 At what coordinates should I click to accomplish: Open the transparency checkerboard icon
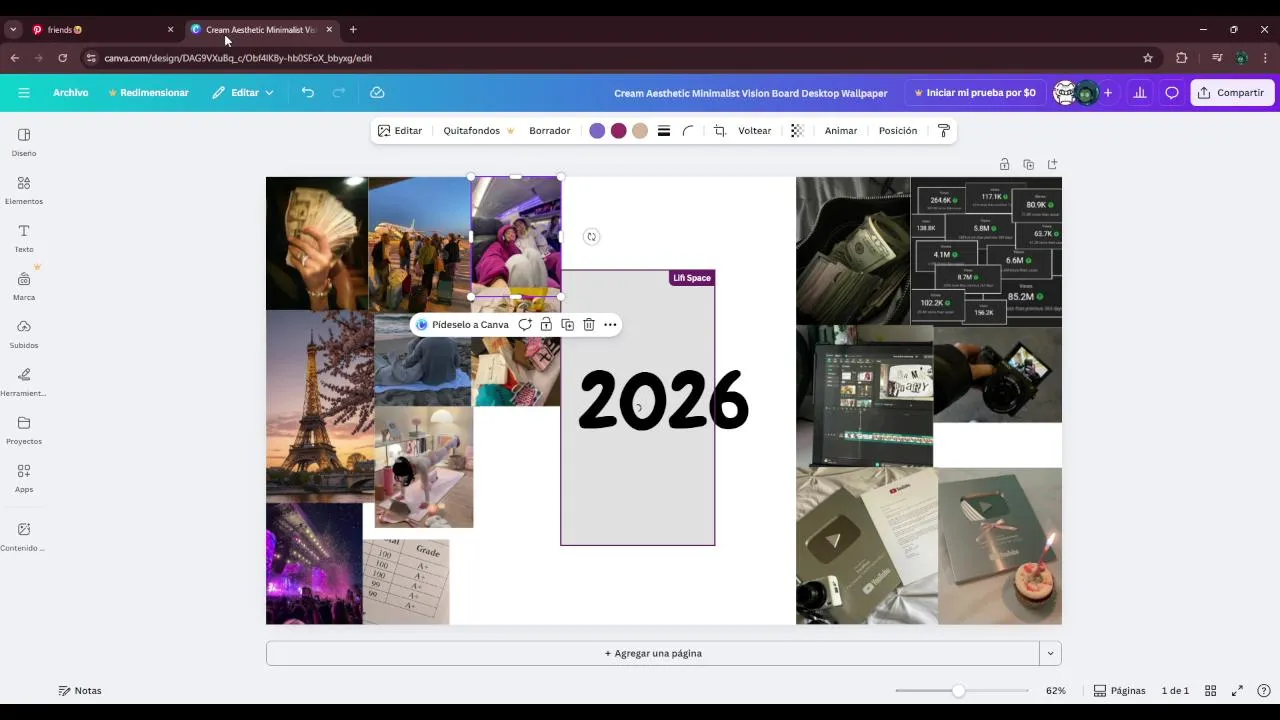coord(797,131)
